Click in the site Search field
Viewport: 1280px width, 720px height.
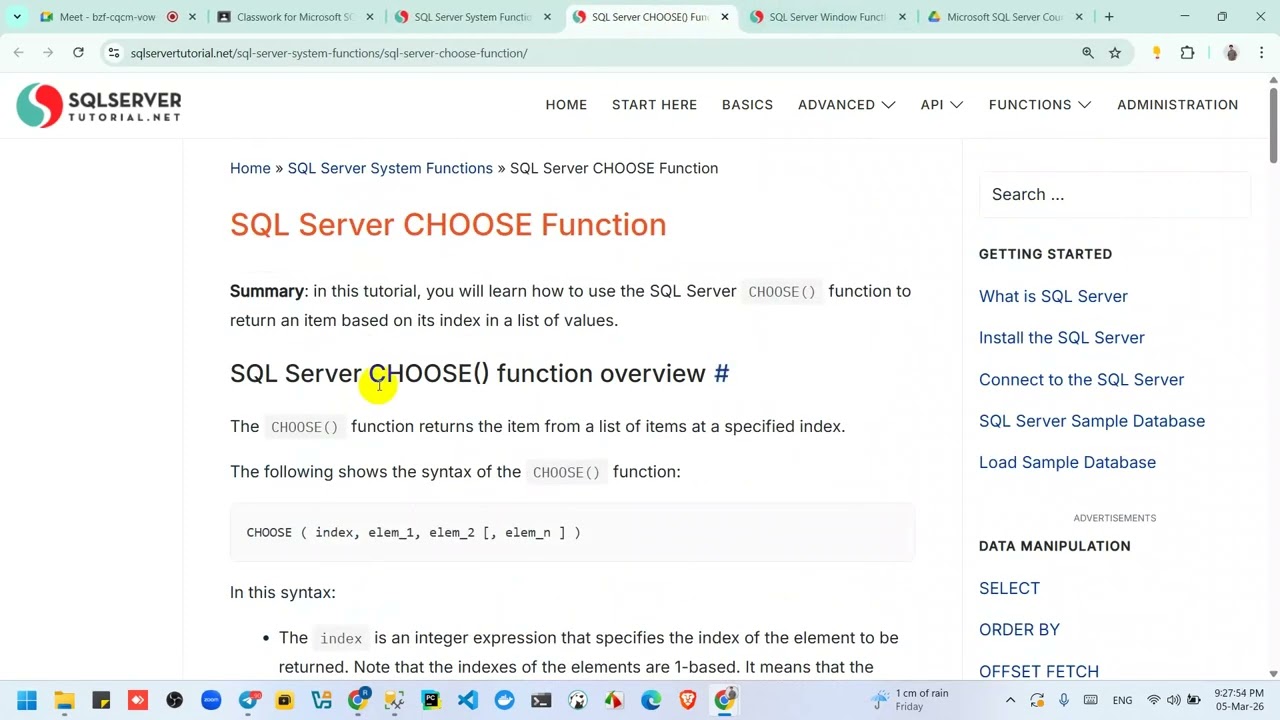pos(1115,194)
